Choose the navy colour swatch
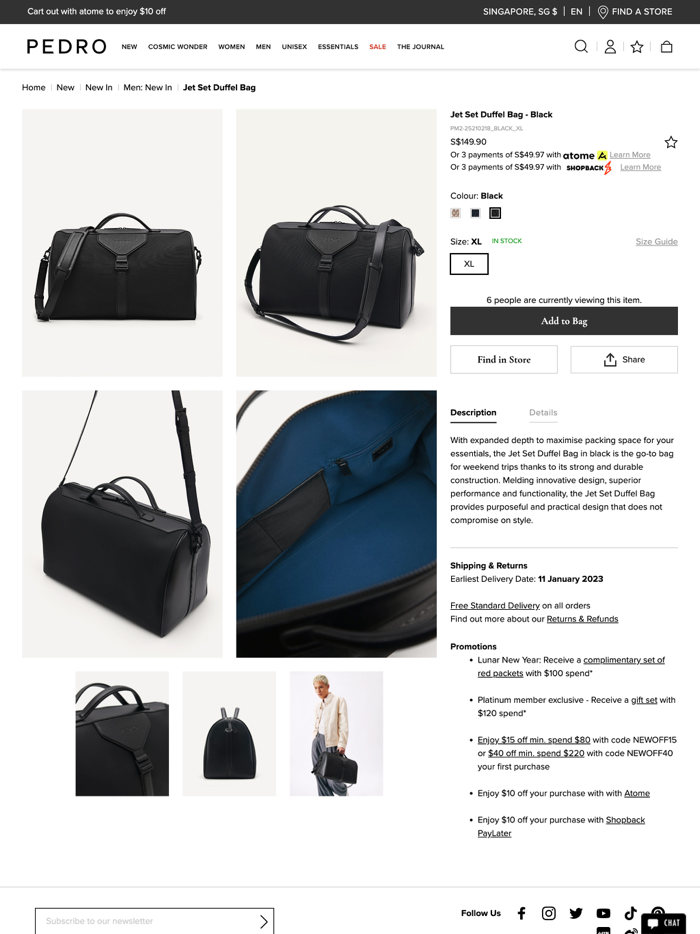Viewport: 700px width, 934px height. tap(475, 213)
